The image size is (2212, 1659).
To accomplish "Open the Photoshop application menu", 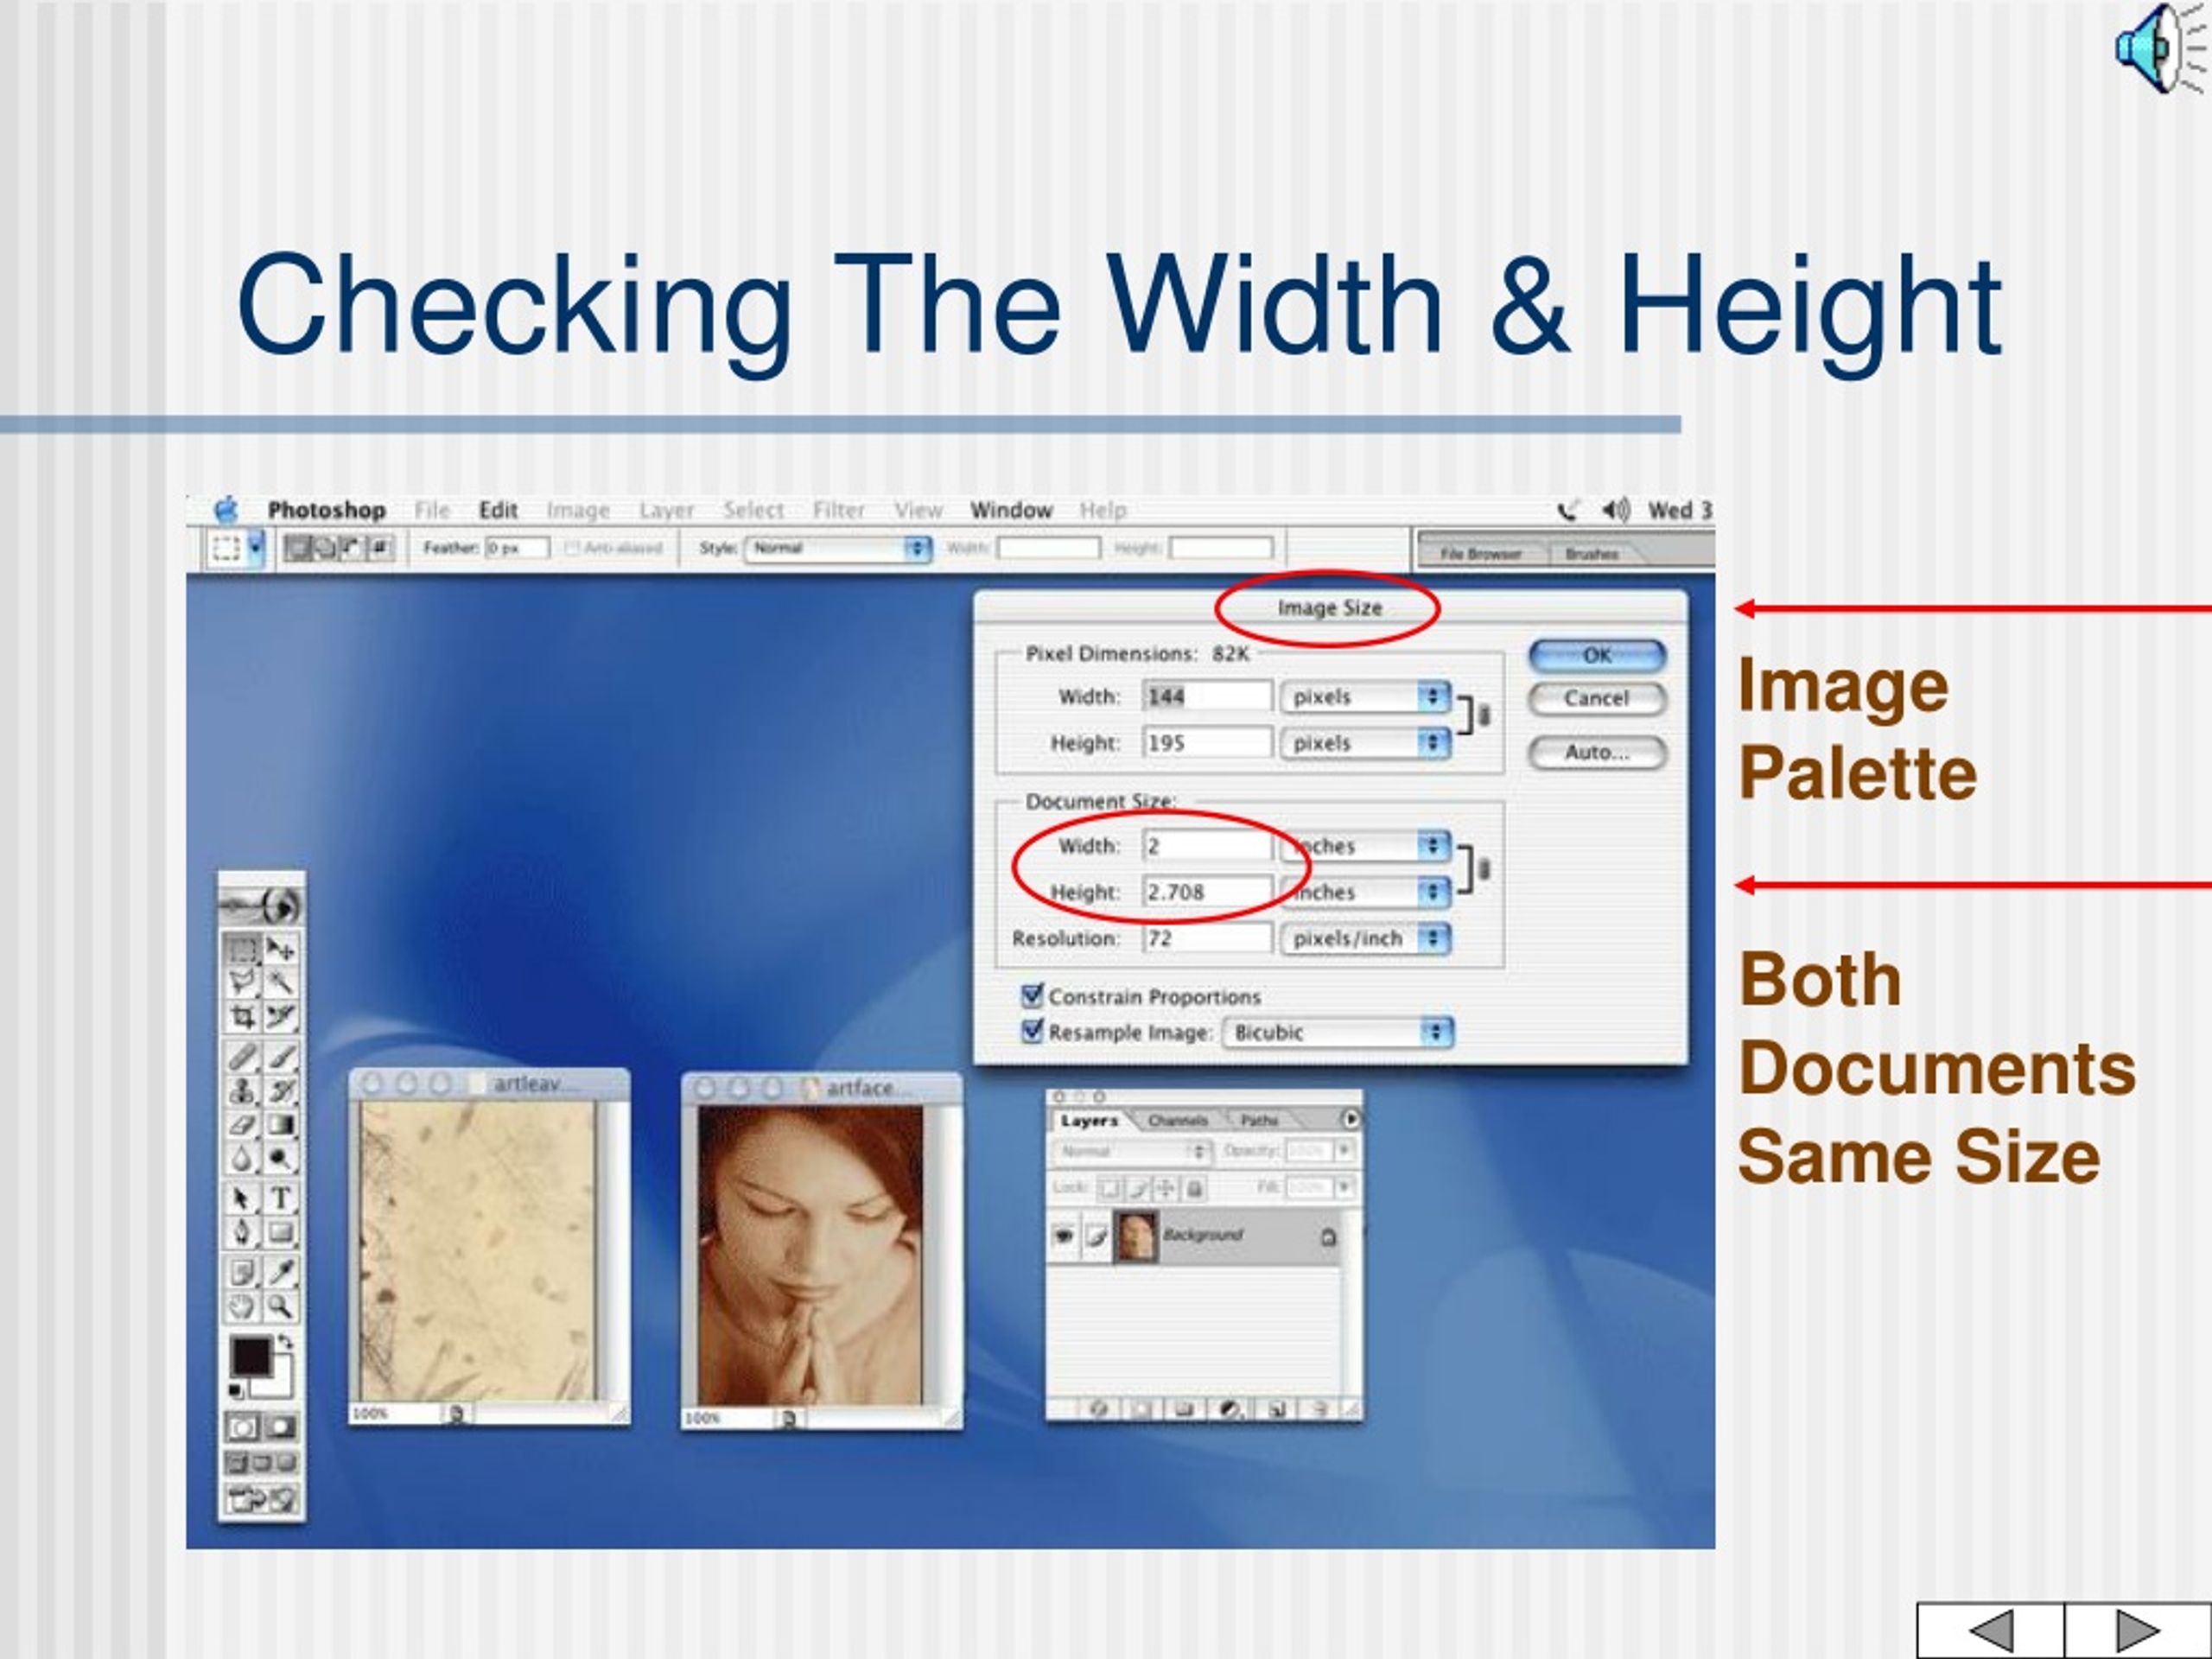I will (326, 510).
